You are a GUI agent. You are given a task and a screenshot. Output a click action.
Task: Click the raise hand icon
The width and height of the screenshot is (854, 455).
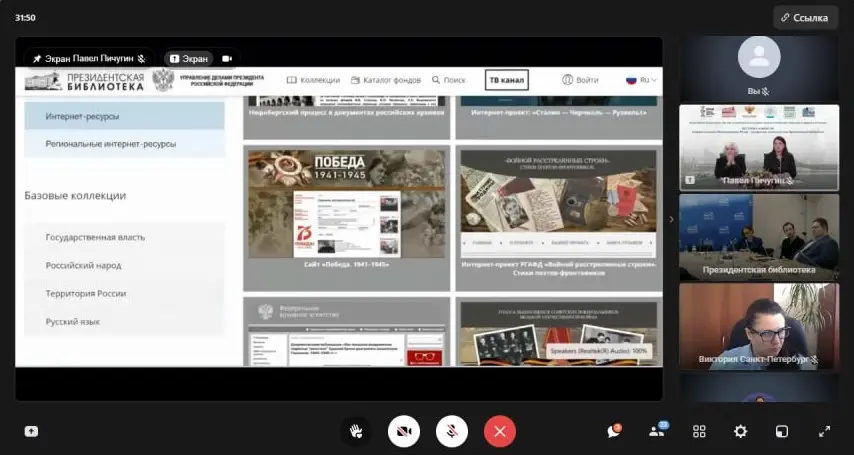tap(354, 431)
